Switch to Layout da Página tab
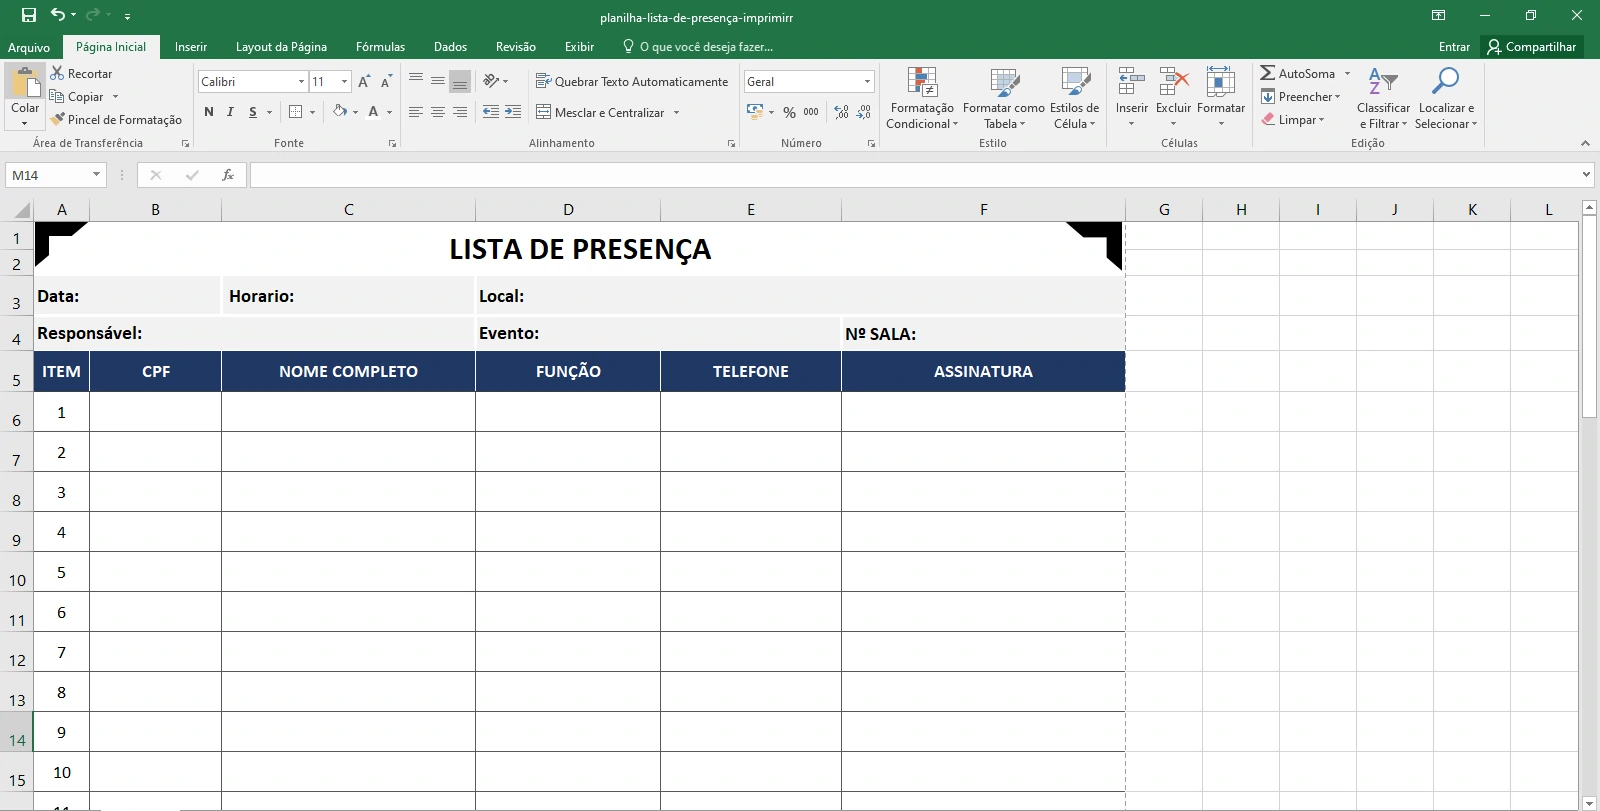This screenshot has height=811, width=1600. click(x=281, y=47)
